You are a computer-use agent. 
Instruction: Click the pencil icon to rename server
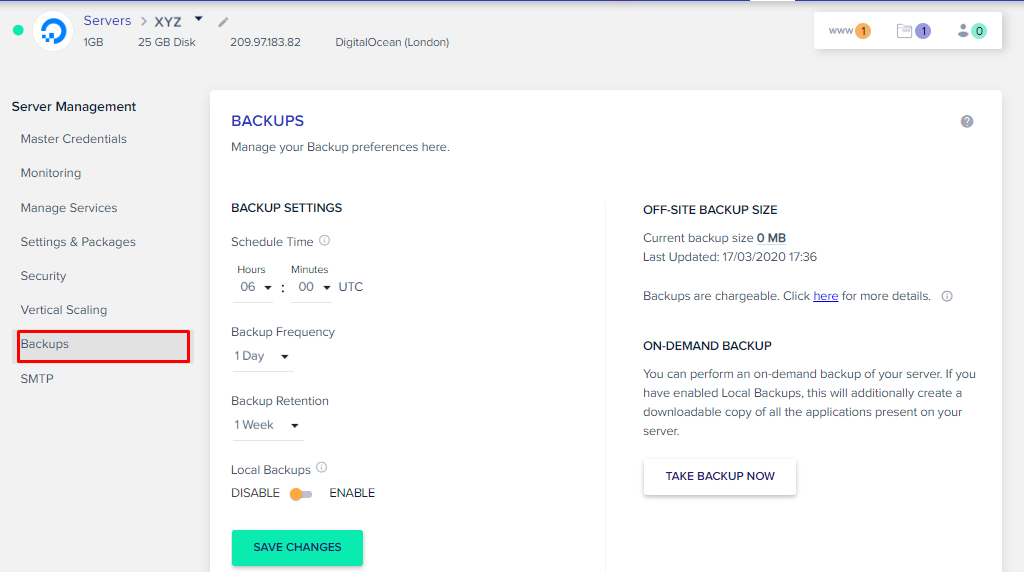tap(223, 22)
